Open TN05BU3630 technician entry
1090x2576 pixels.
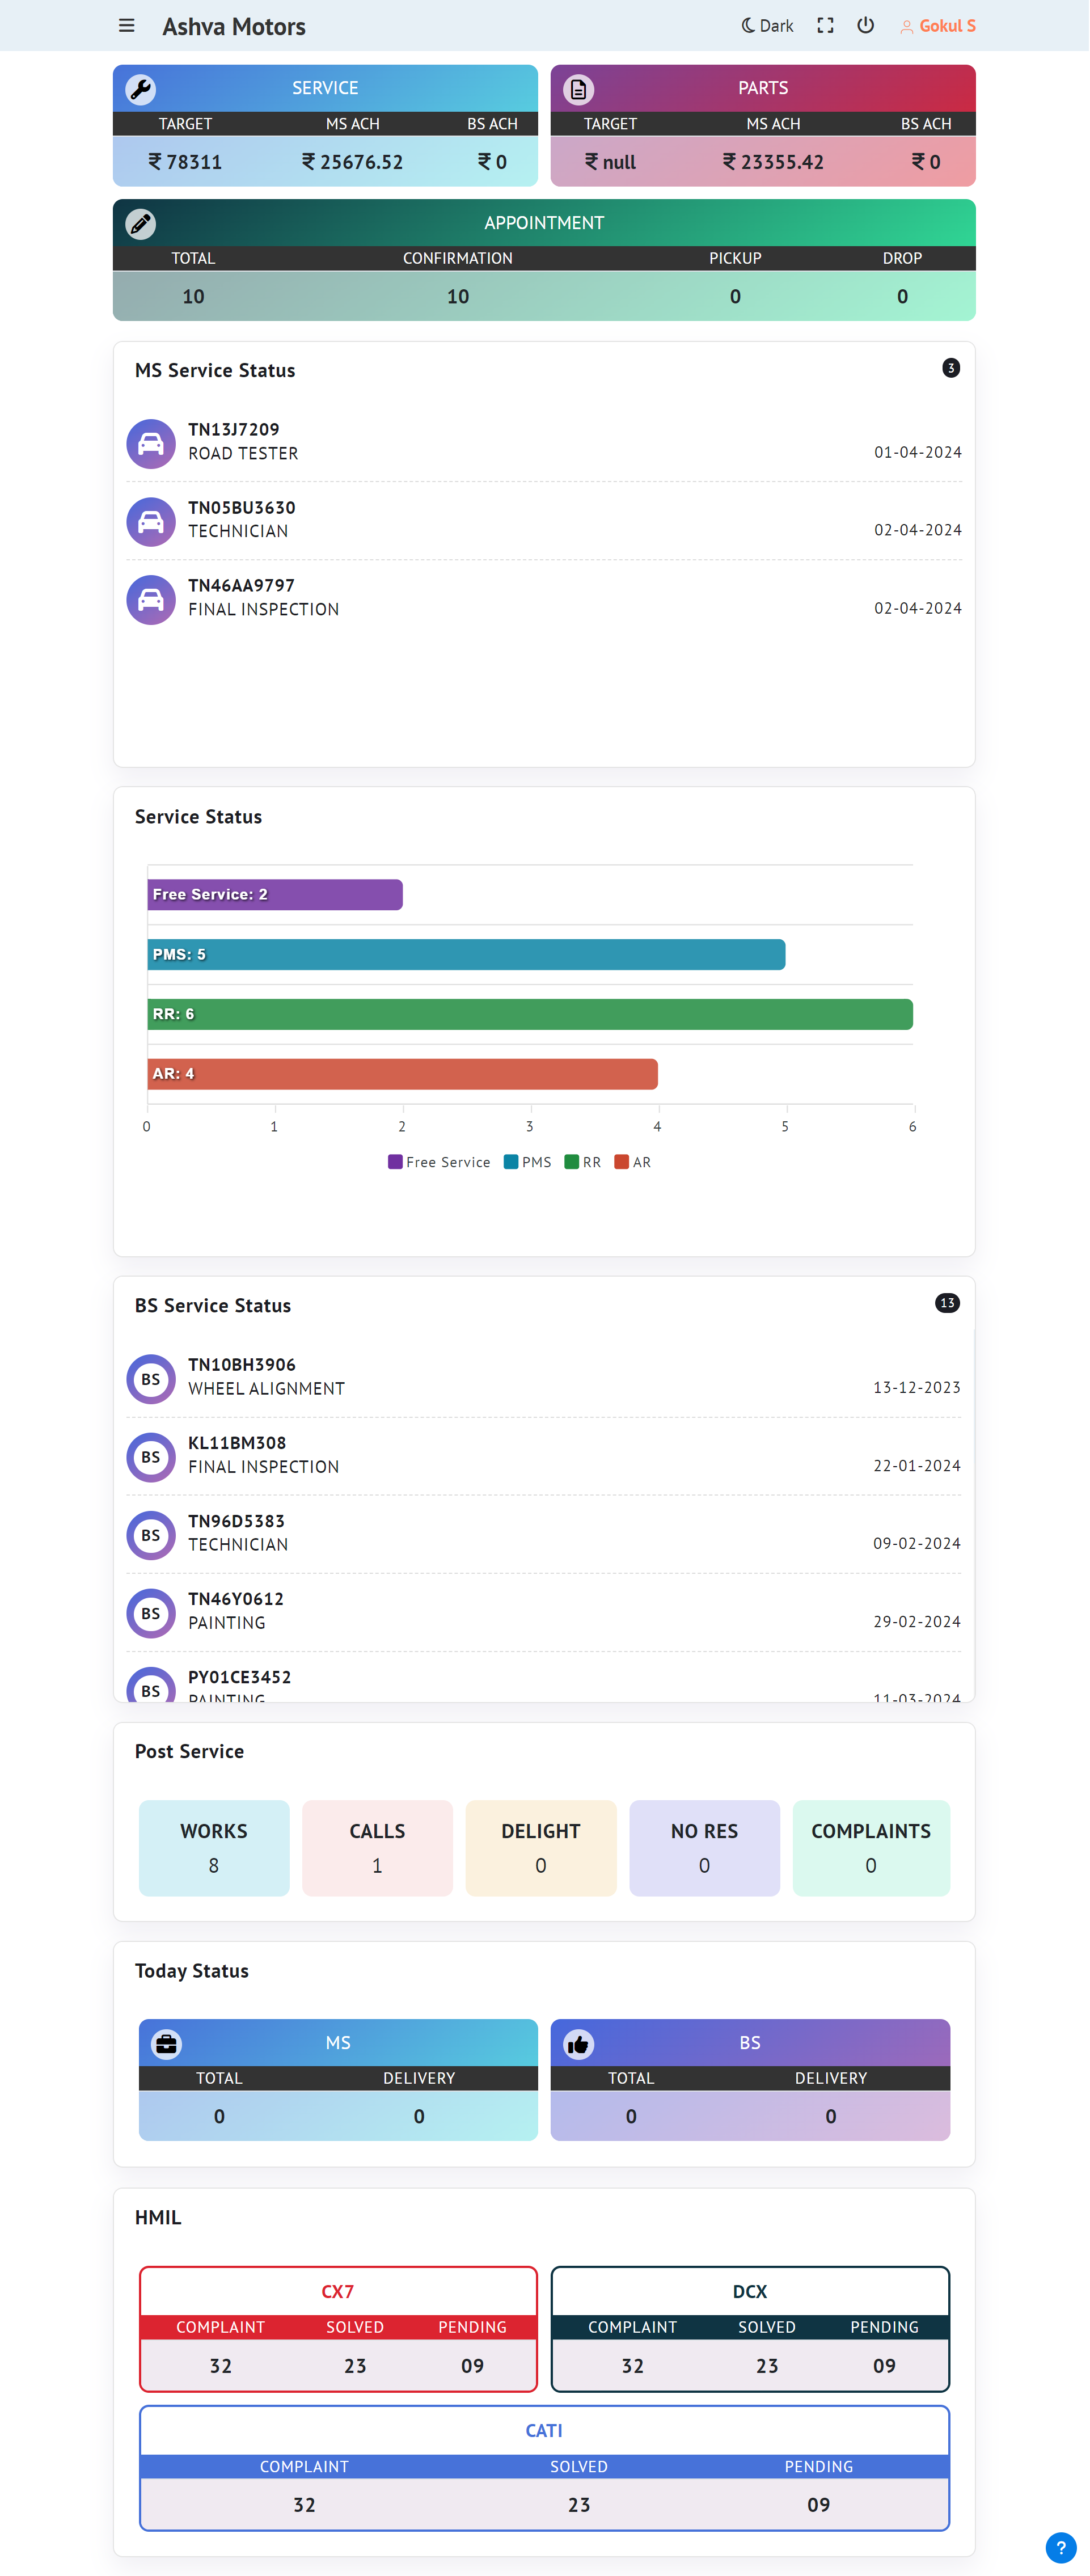242,519
